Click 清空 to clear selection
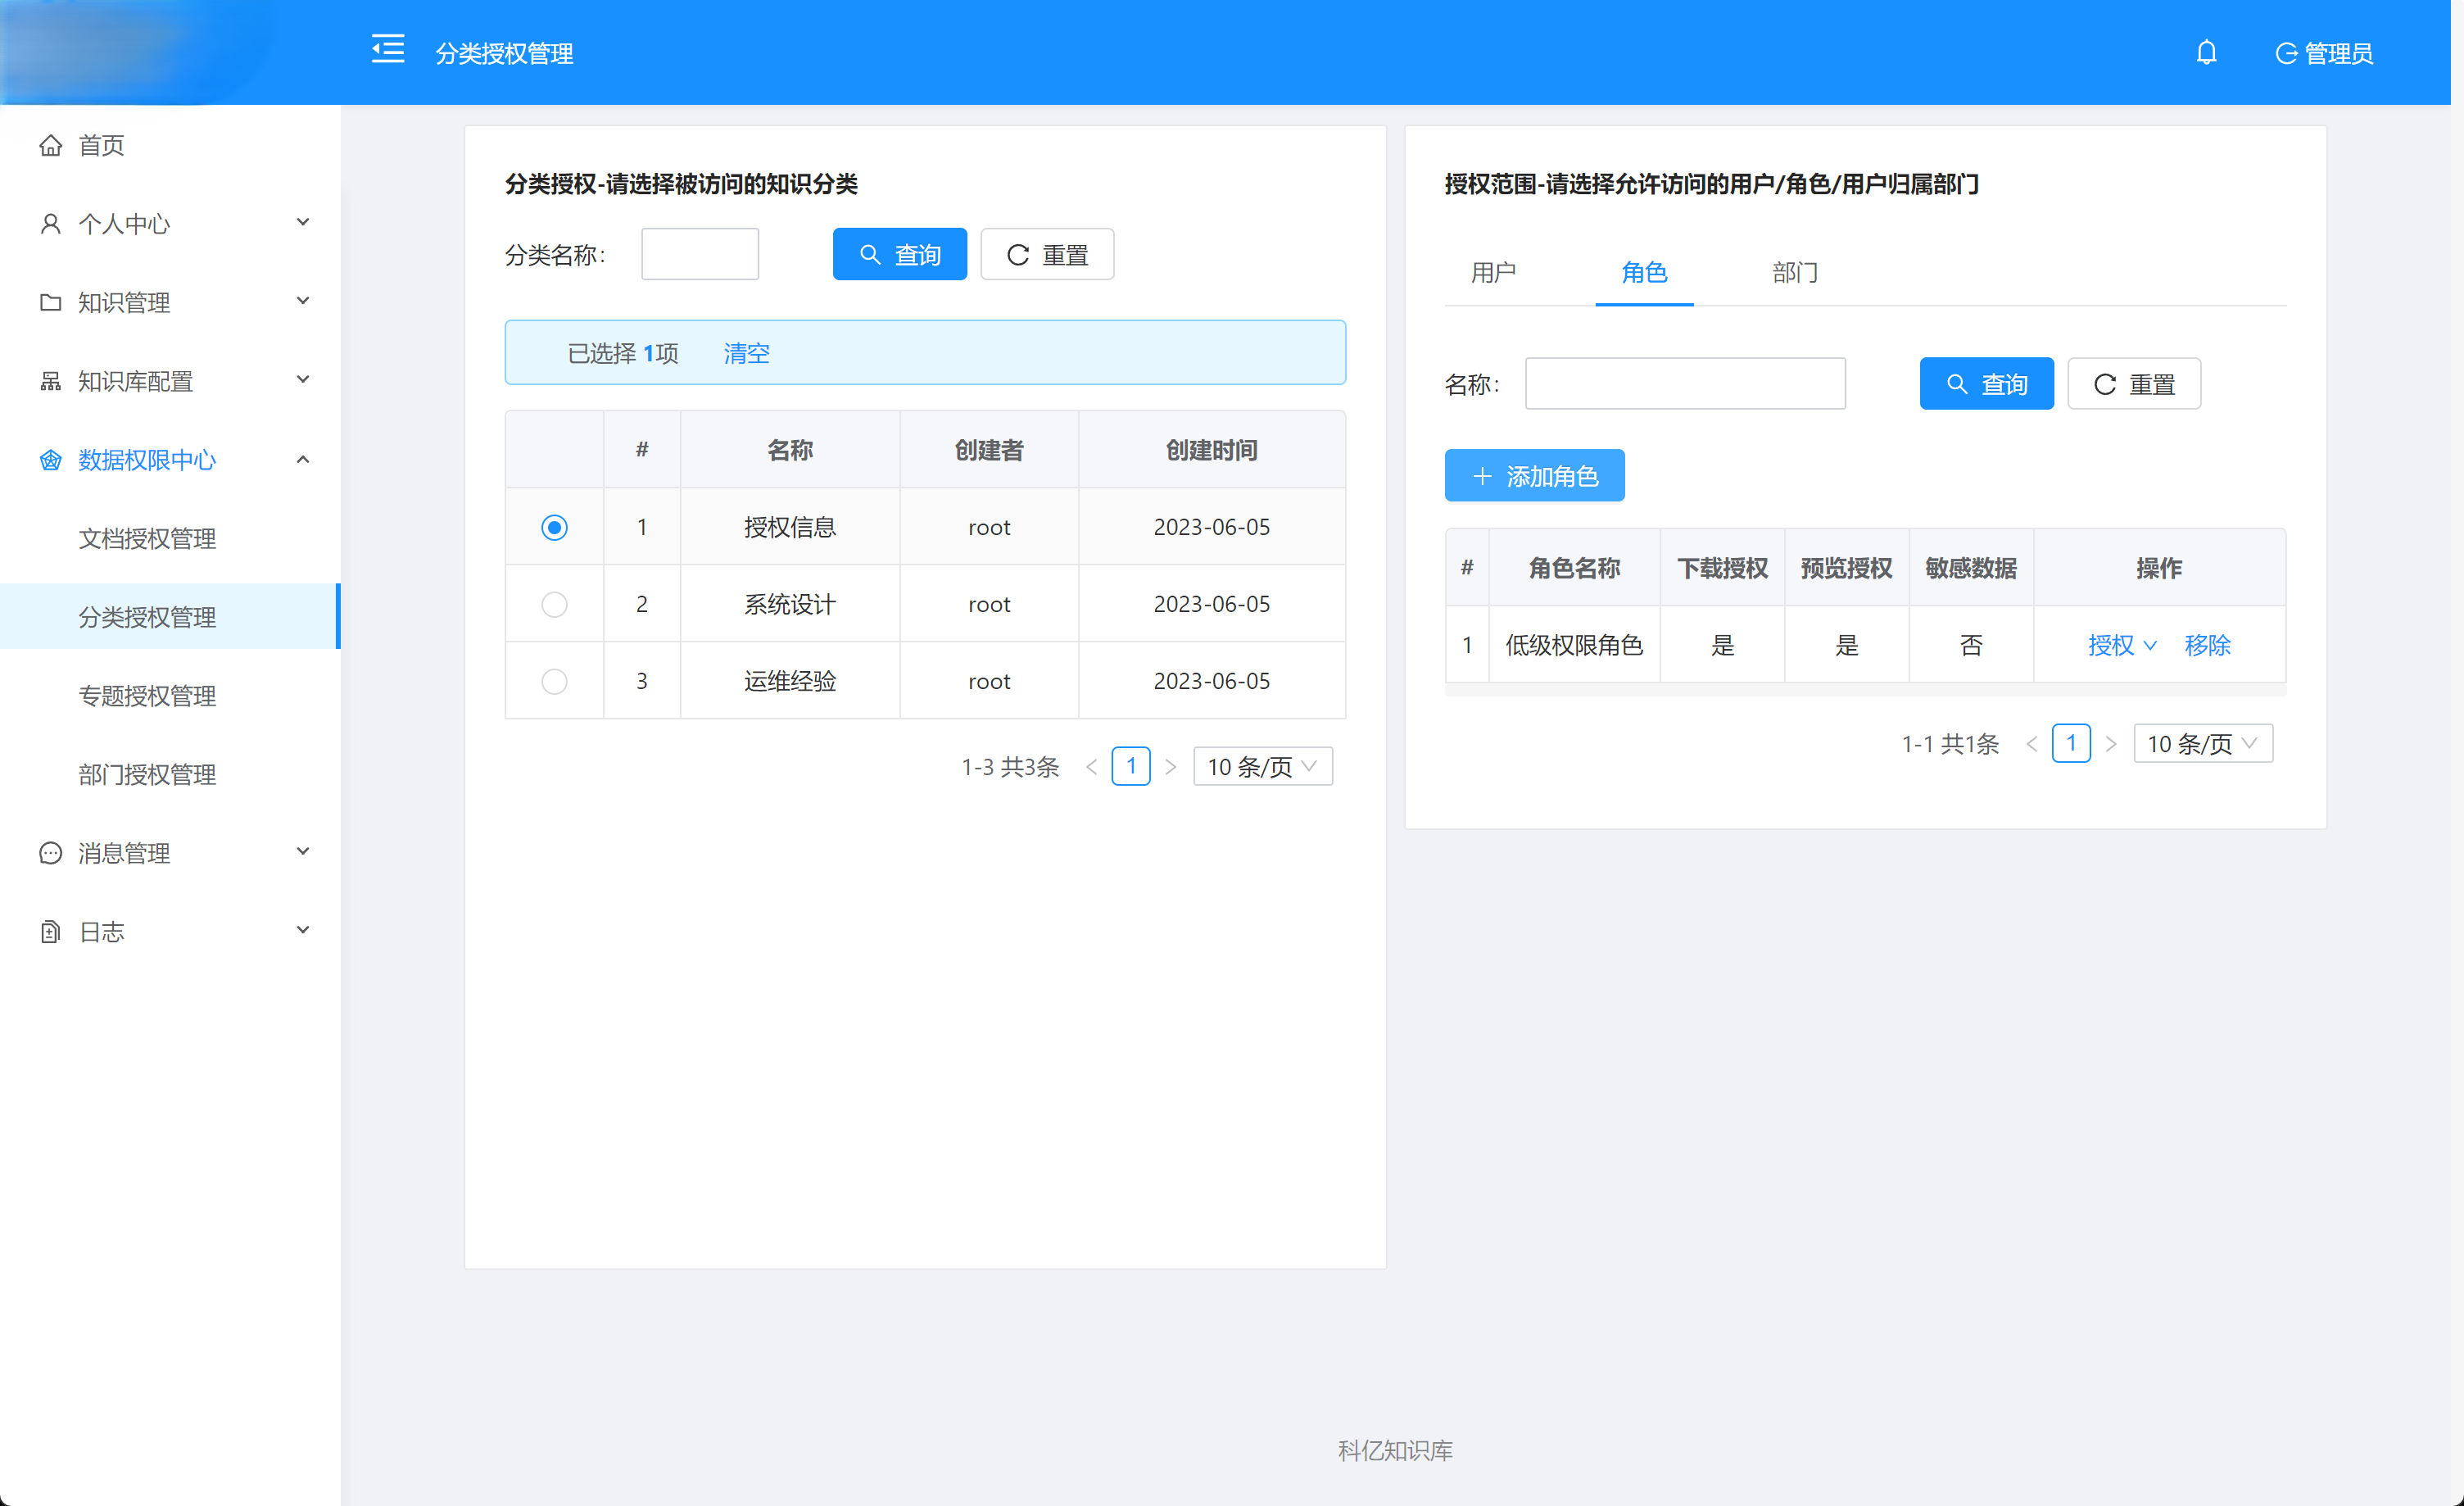The height and width of the screenshot is (1506, 2464). pyautogui.click(x=746, y=352)
